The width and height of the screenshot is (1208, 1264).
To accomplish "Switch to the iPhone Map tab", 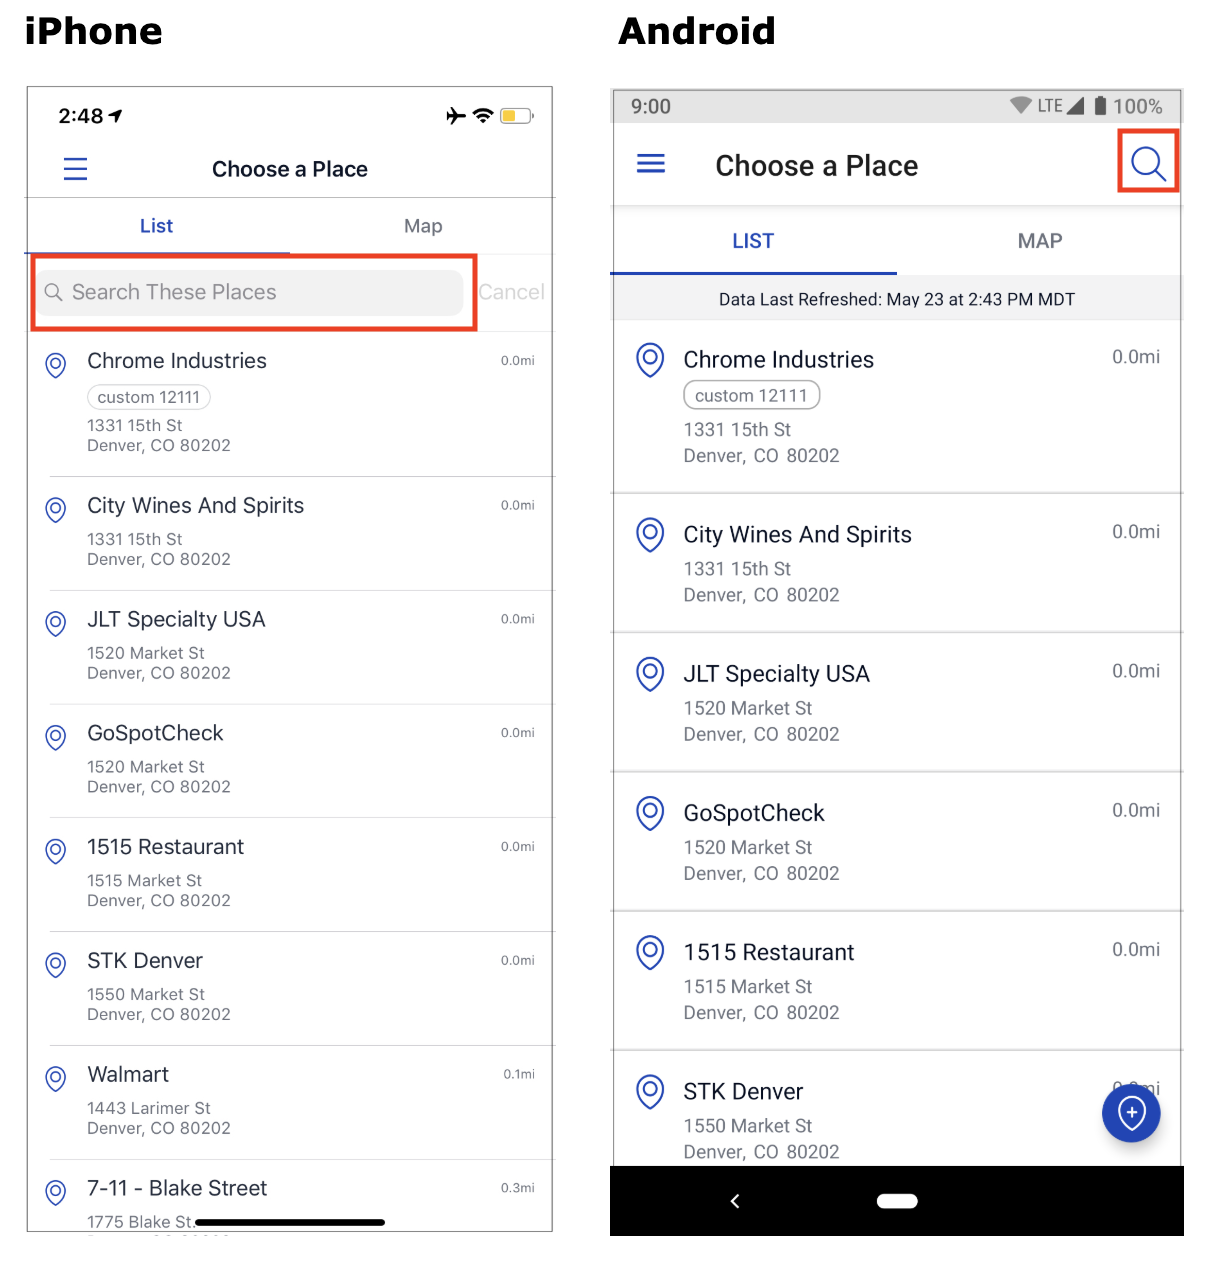I will click(x=423, y=226).
